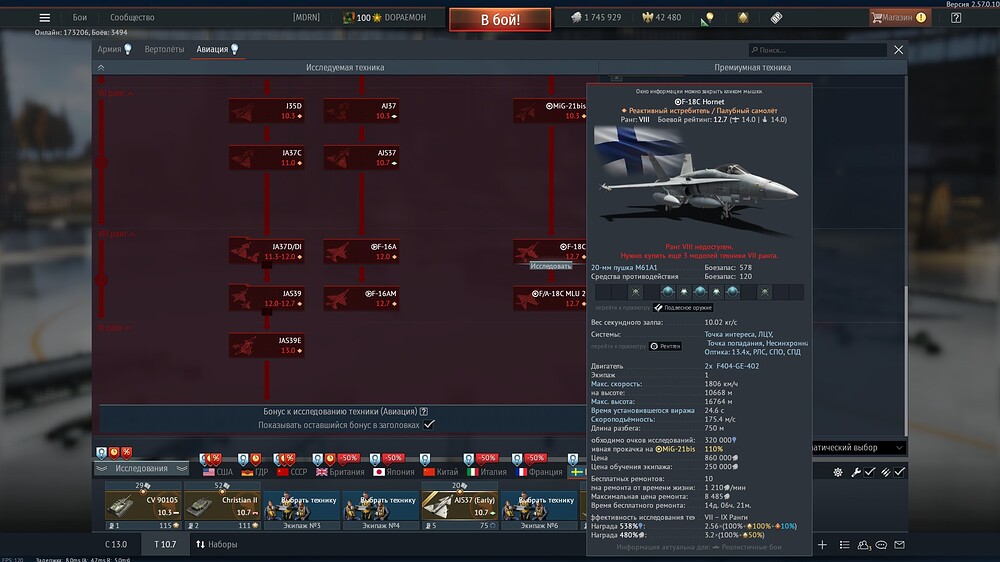Image resolution: width=1000 pixels, height=562 pixels.
Task: Select the Christian II crew slot
Action: (x=222, y=507)
